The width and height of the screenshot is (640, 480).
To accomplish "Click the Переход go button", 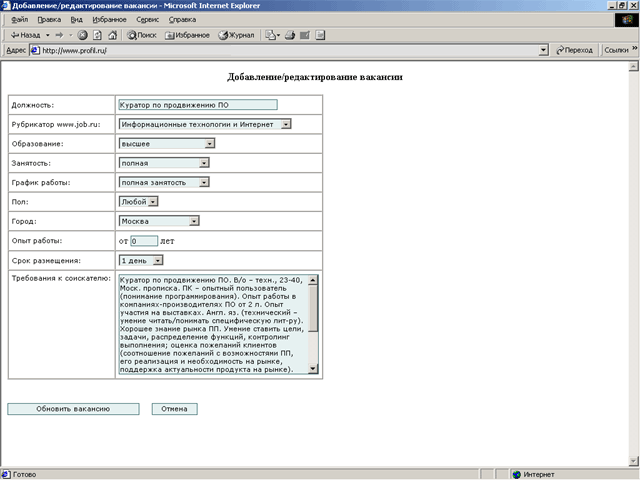I will (x=574, y=50).
